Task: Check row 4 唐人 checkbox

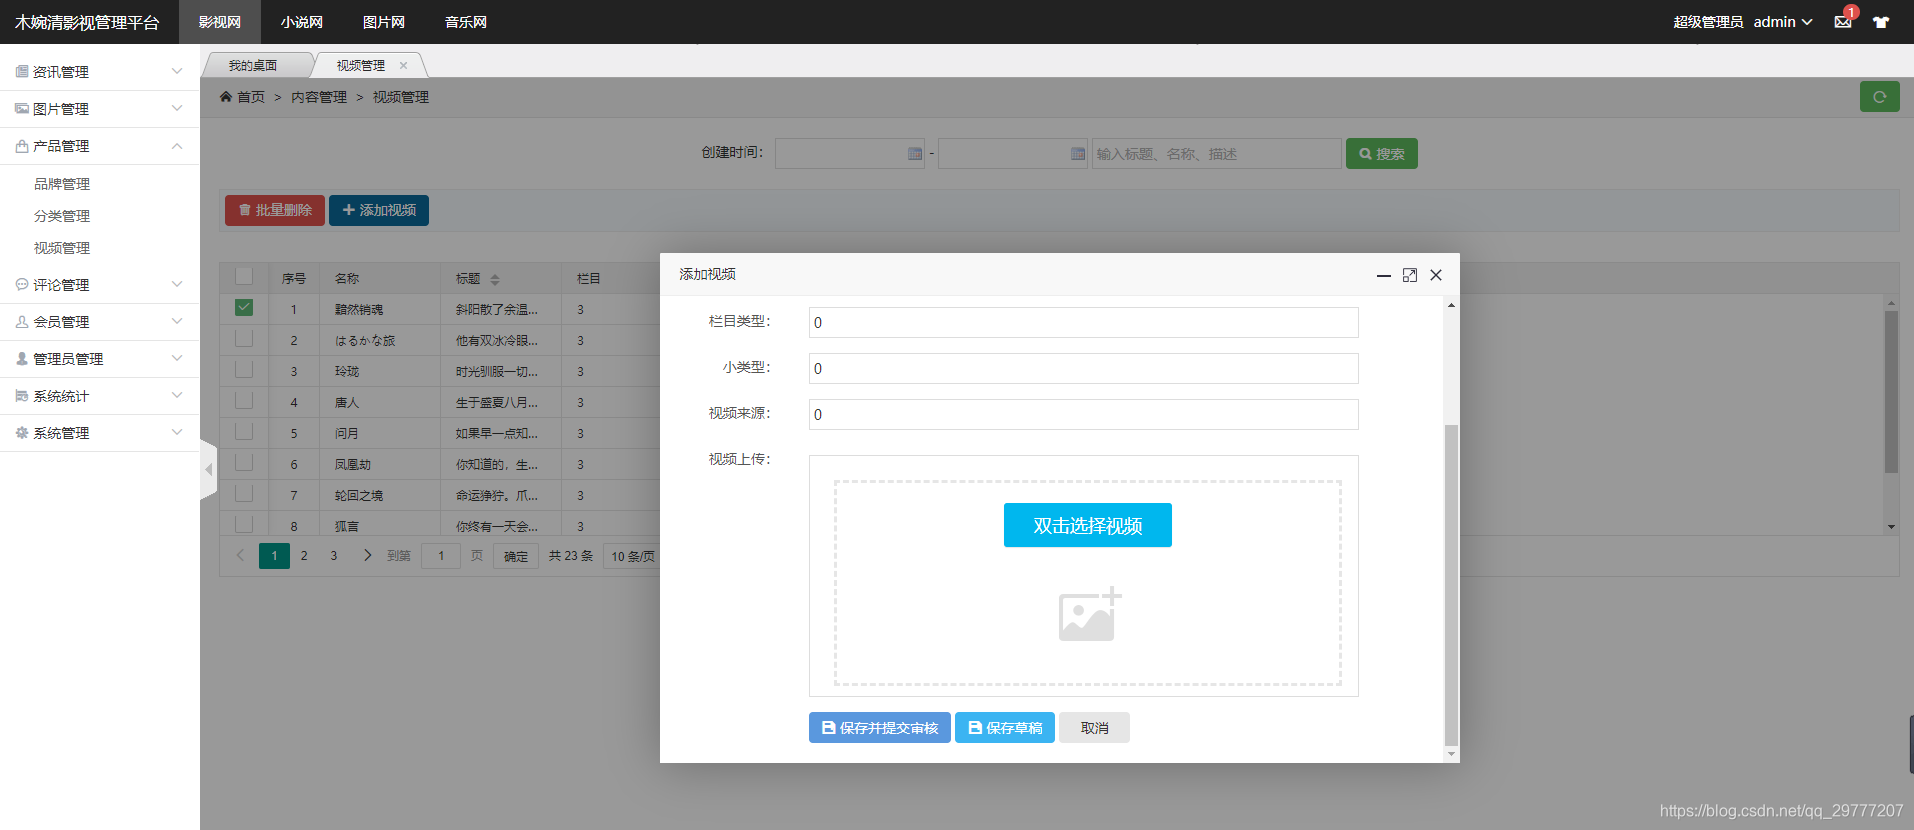Action: [x=244, y=401]
